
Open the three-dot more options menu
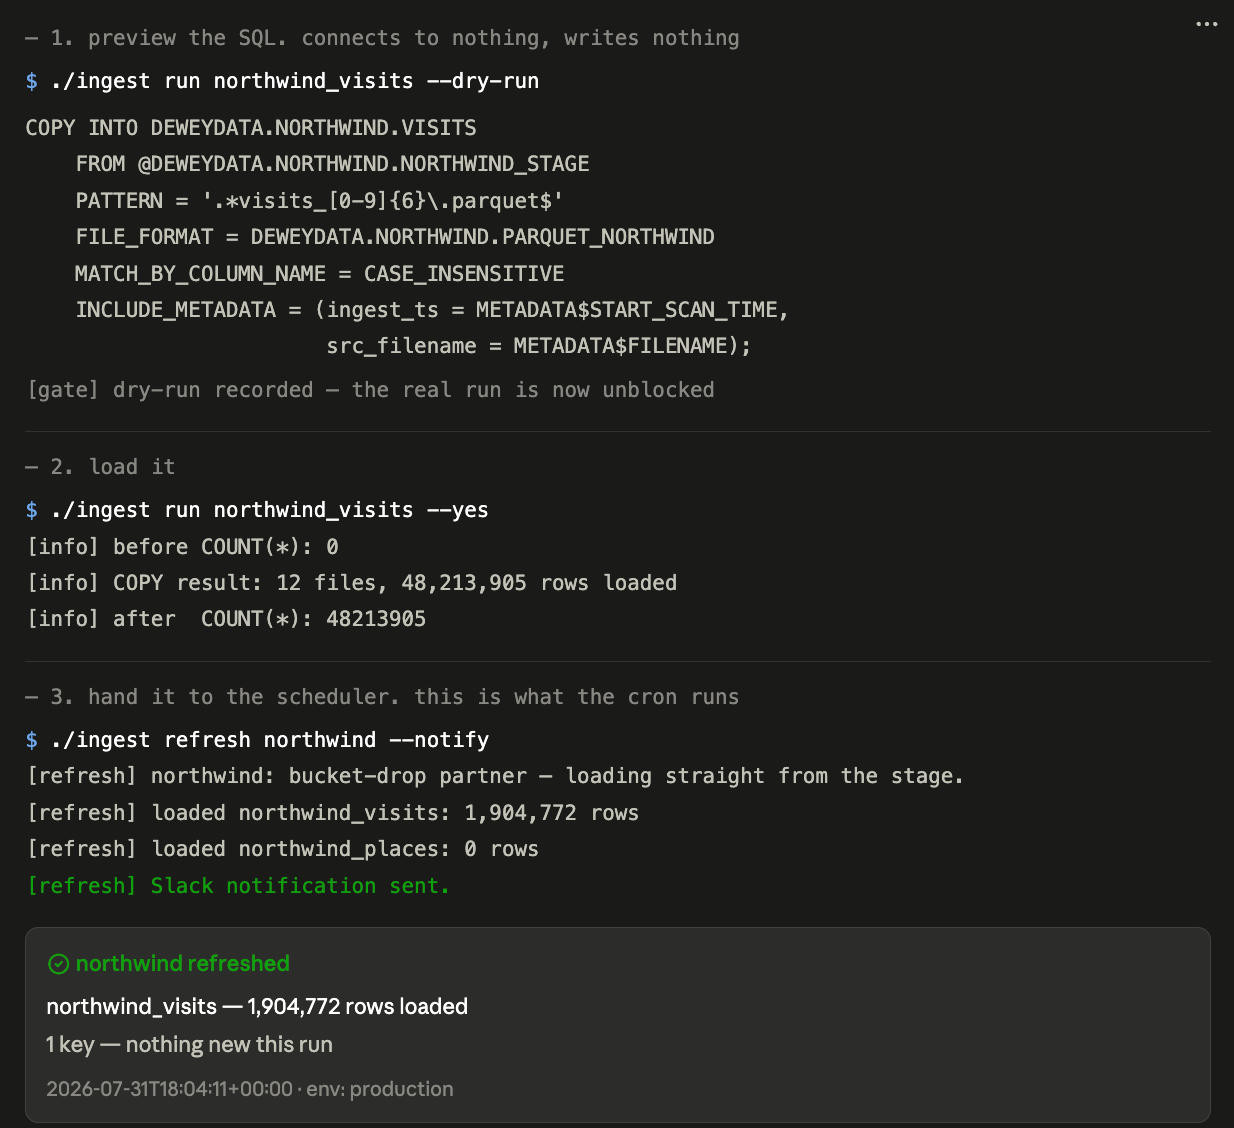[x=1207, y=24]
